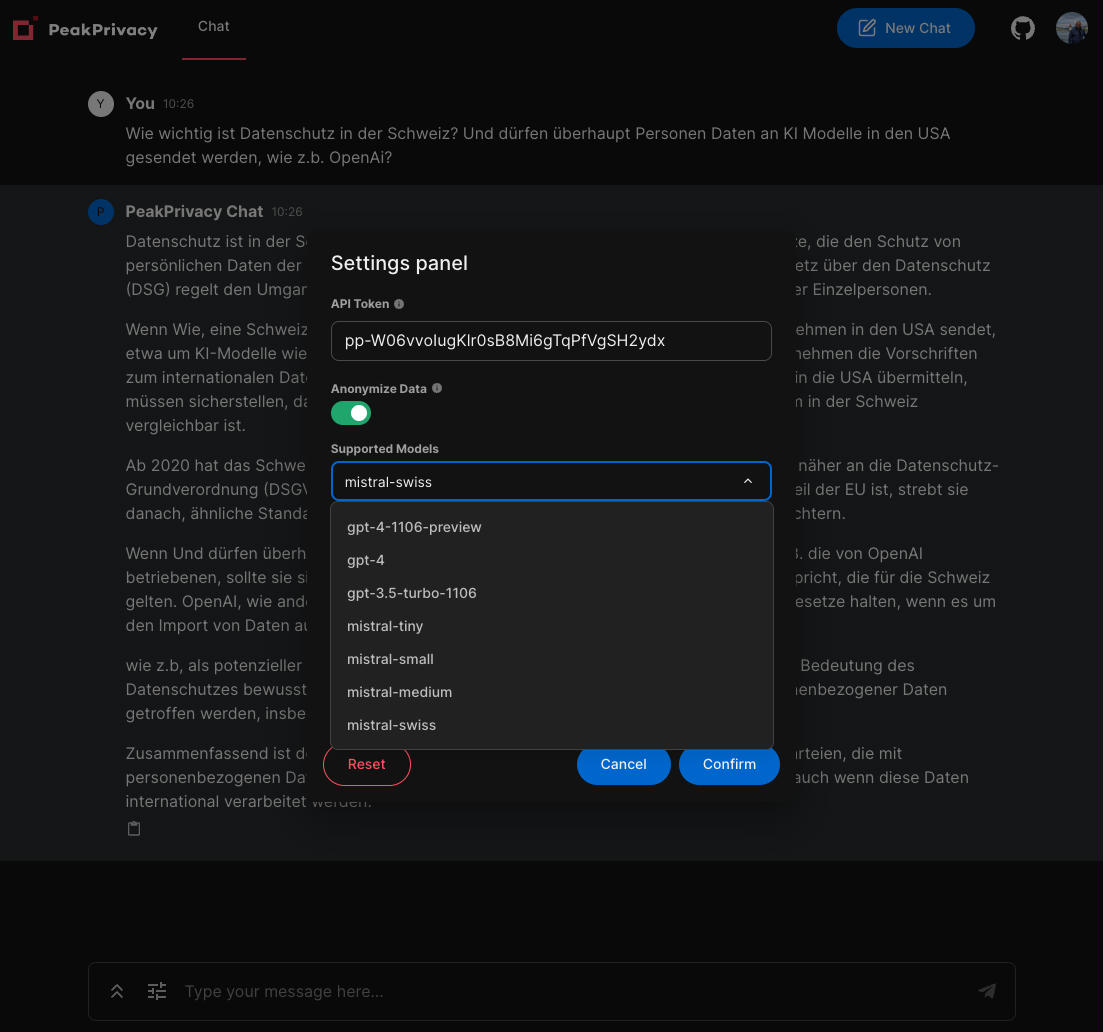
Task: Click the 'Y' user avatar icon
Action: point(101,103)
